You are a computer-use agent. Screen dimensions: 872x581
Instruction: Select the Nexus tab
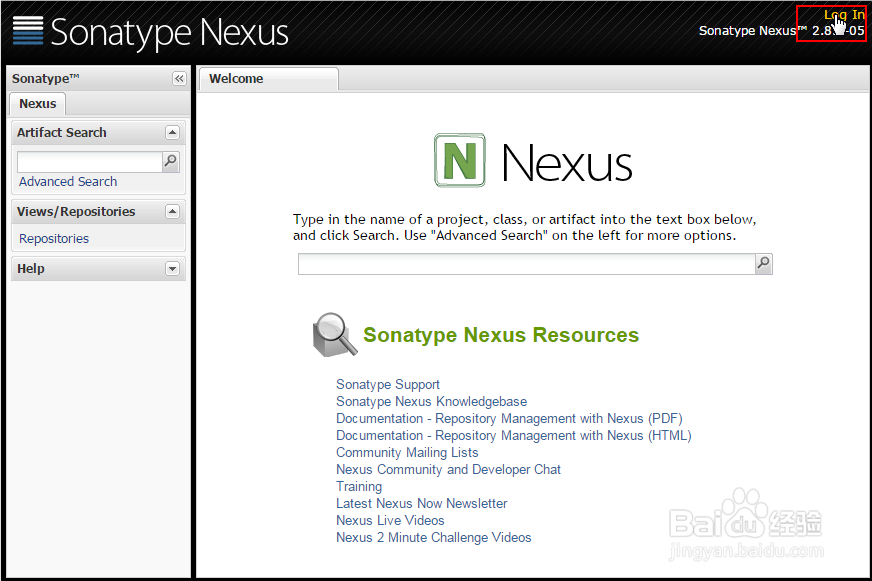[x=38, y=104]
